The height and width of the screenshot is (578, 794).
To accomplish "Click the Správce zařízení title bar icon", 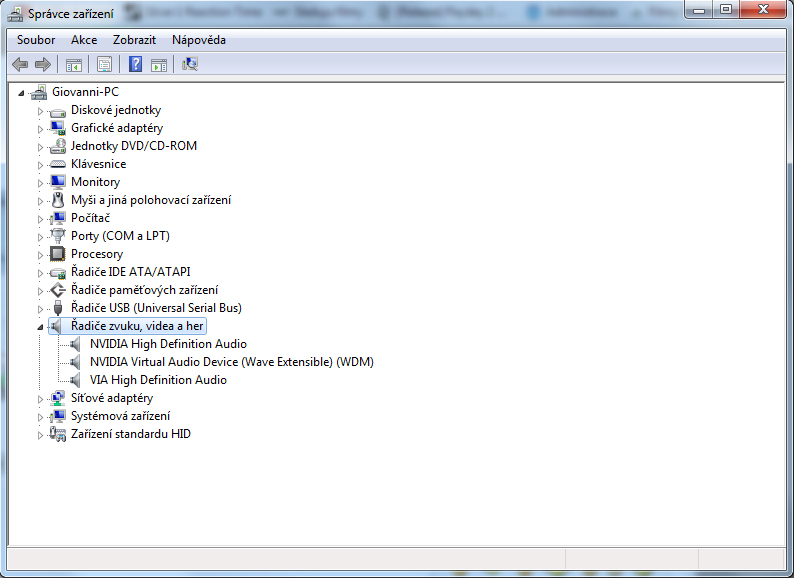I will pyautogui.click(x=15, y=14).
